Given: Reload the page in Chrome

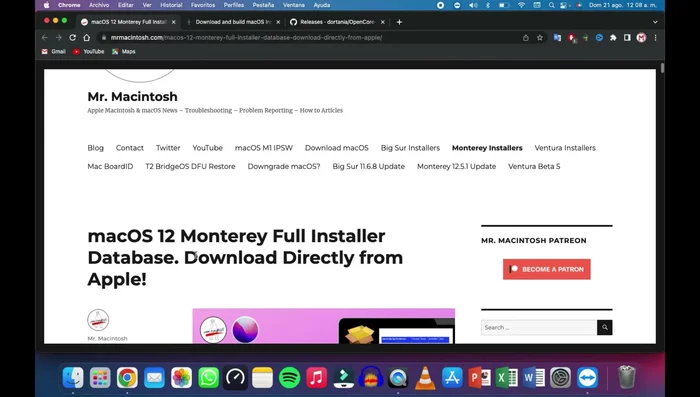Looking at the screenshot, I should (72, 38).
